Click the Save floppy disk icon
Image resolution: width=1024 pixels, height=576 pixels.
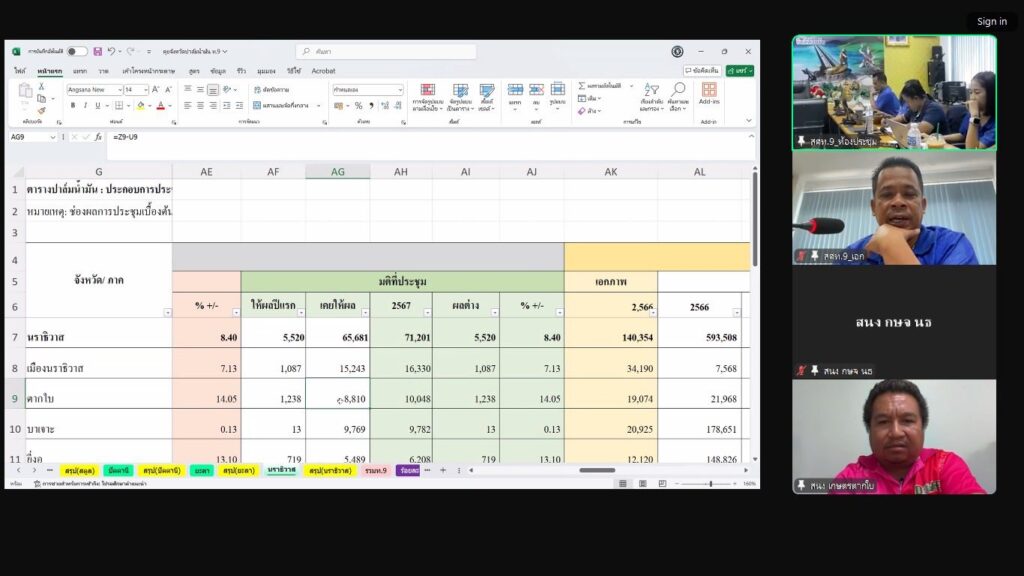(x=98, y=51)
